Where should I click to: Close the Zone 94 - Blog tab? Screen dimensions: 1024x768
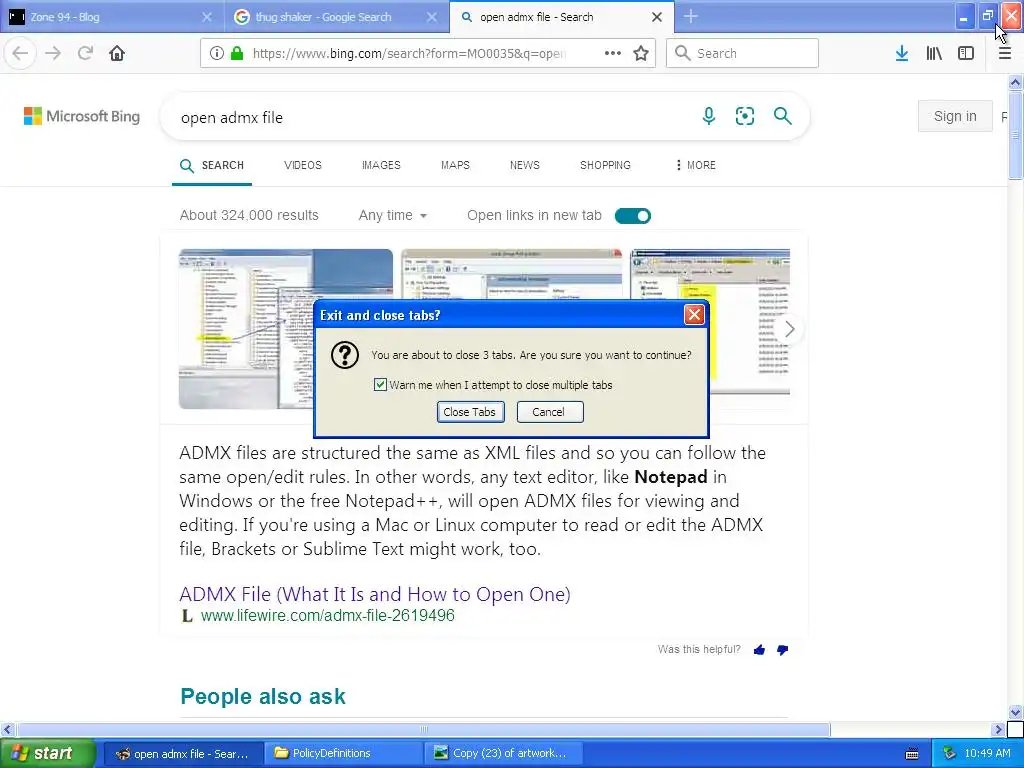(207, 17)
